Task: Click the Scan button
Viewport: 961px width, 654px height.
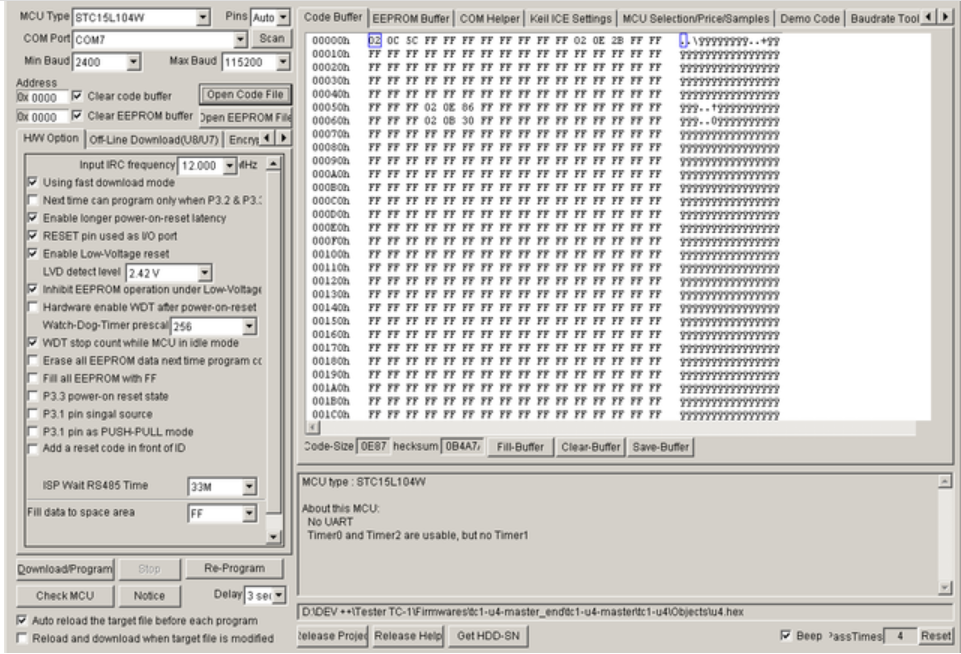Action: [272, 39]
